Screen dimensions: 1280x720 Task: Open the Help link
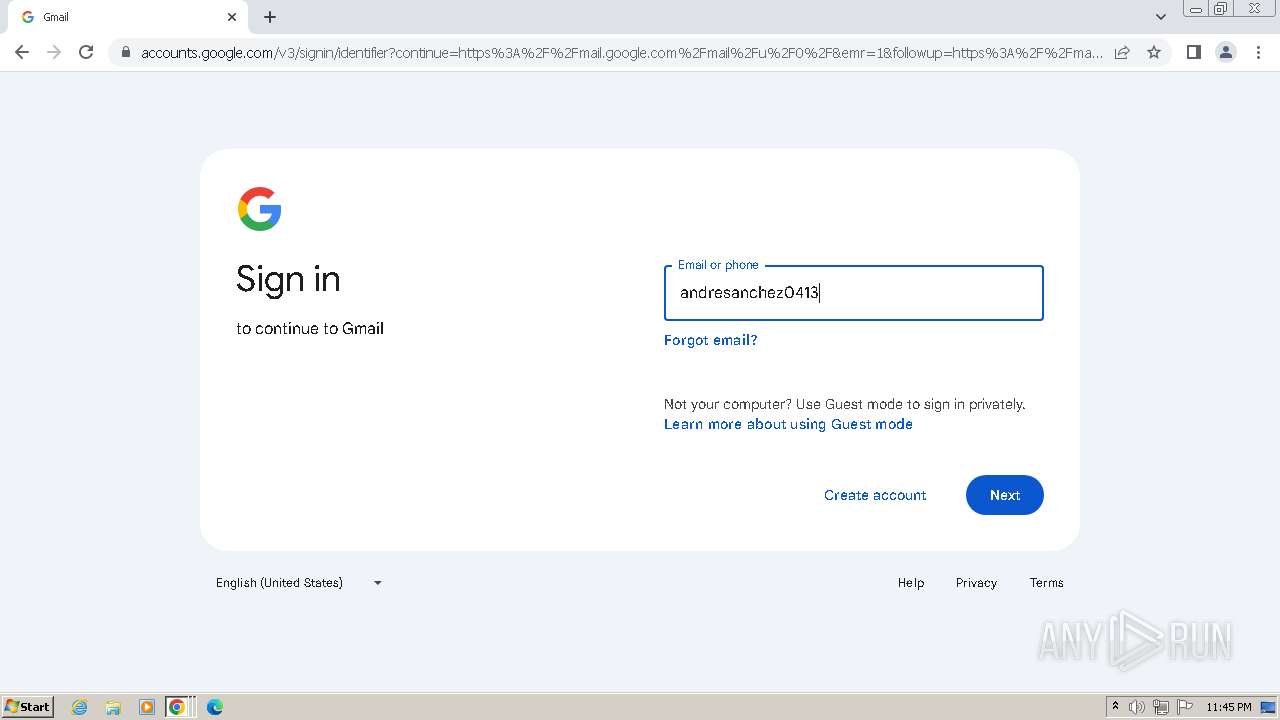pos(911,583)
